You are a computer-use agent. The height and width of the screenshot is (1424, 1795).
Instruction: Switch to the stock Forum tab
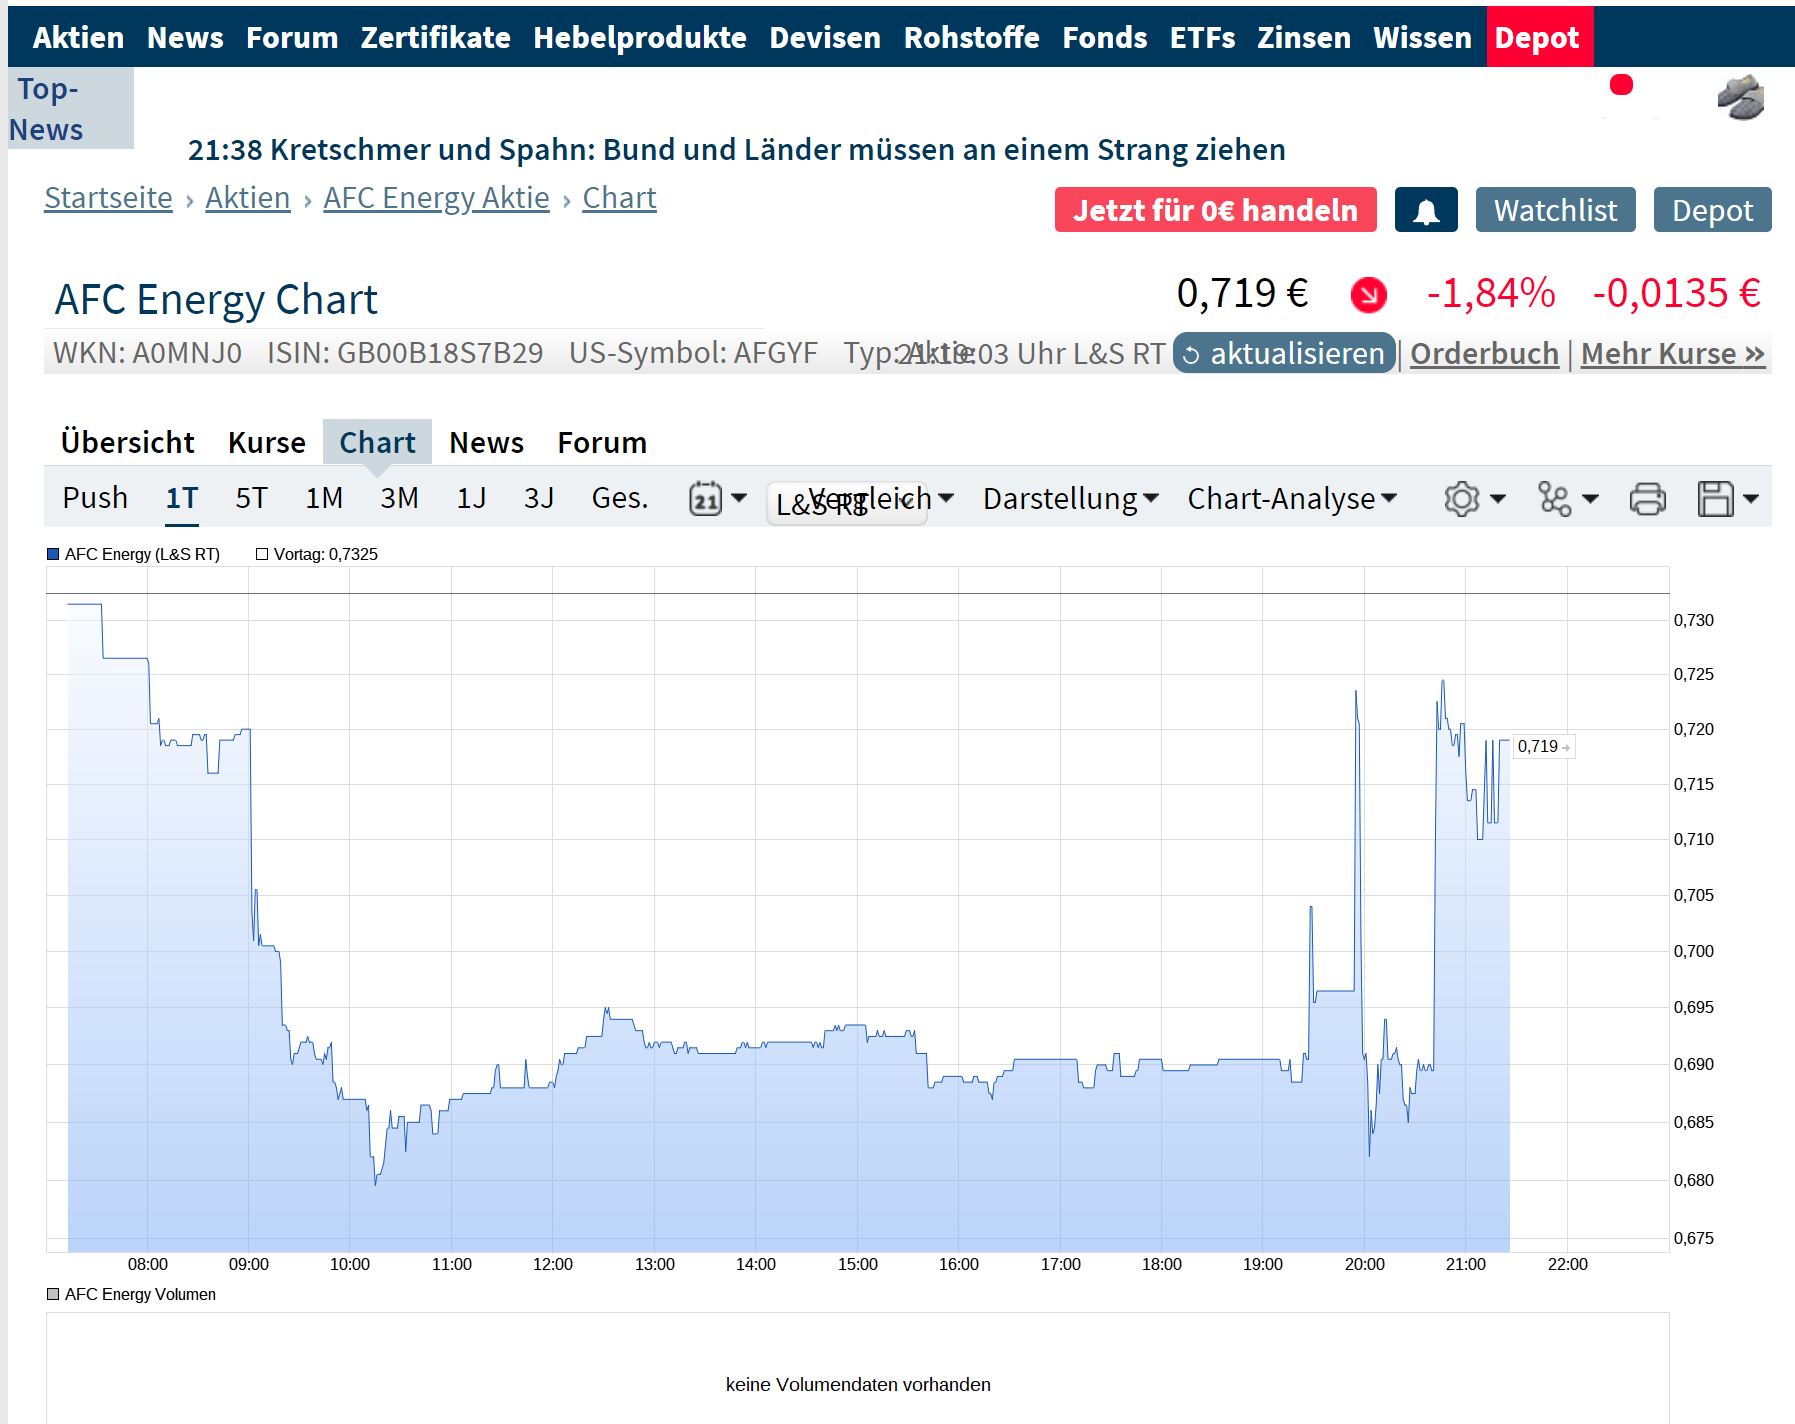click(602, 442)
